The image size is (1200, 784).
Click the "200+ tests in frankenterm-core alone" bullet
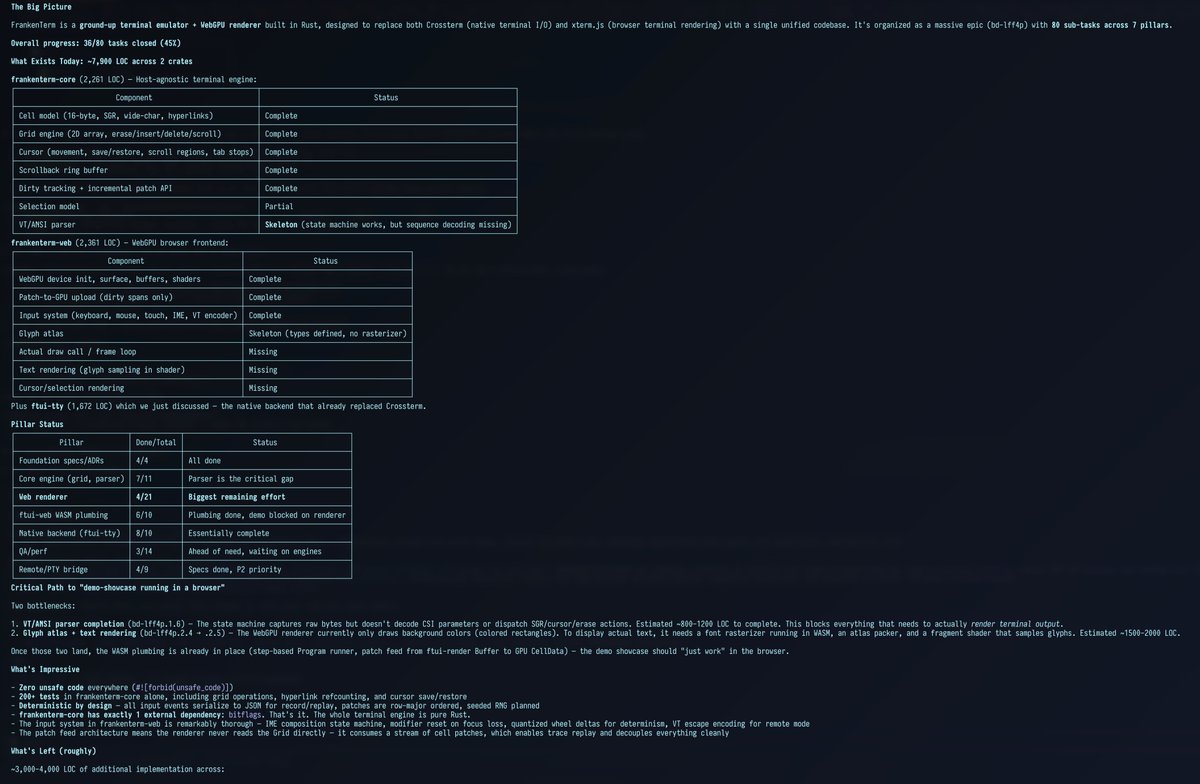point(240,696)
